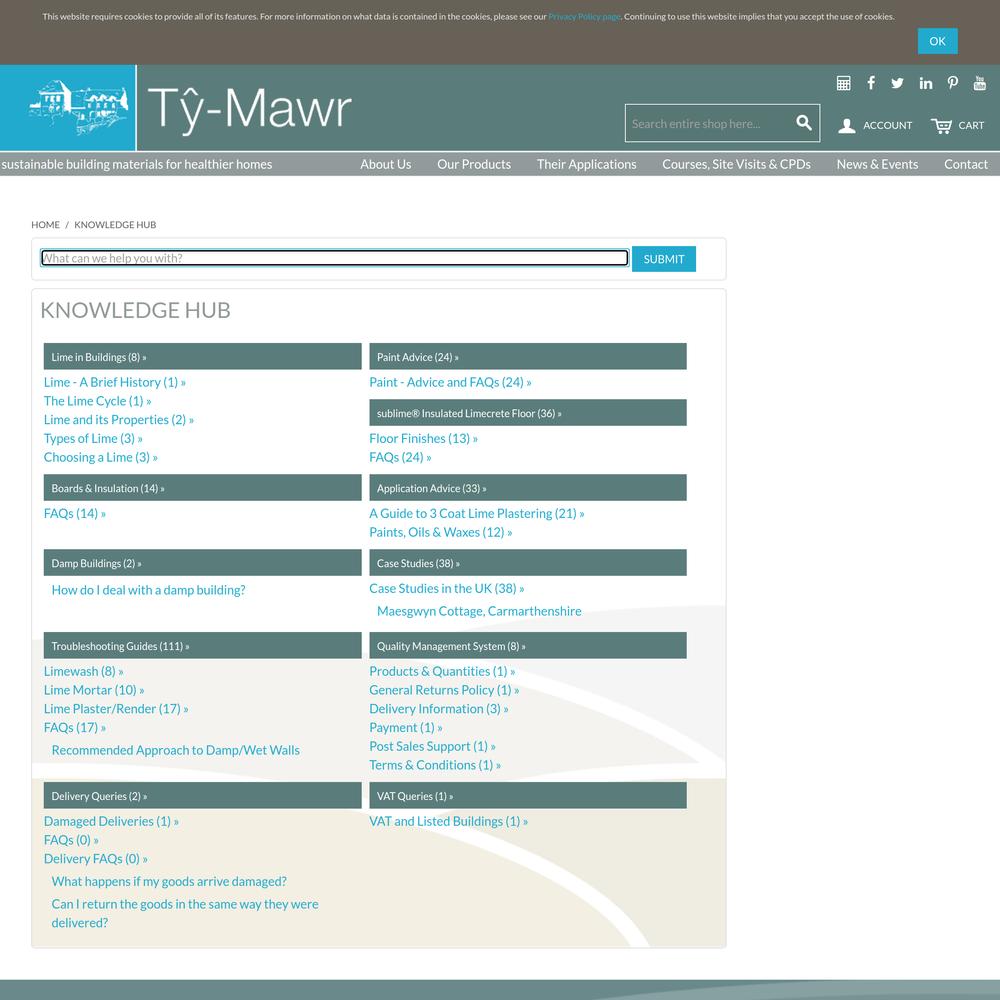The height and width of the screenshot is (1000, 1000).
Task: Open Case Studies (38) header
Action: (x=527, y=563)
